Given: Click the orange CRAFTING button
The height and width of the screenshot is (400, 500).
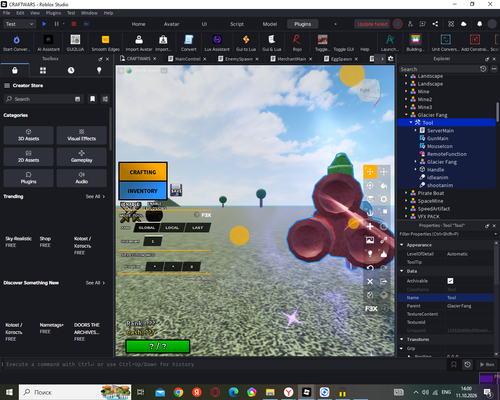Looking at the screenshot, I should click(x=143, y=172).
